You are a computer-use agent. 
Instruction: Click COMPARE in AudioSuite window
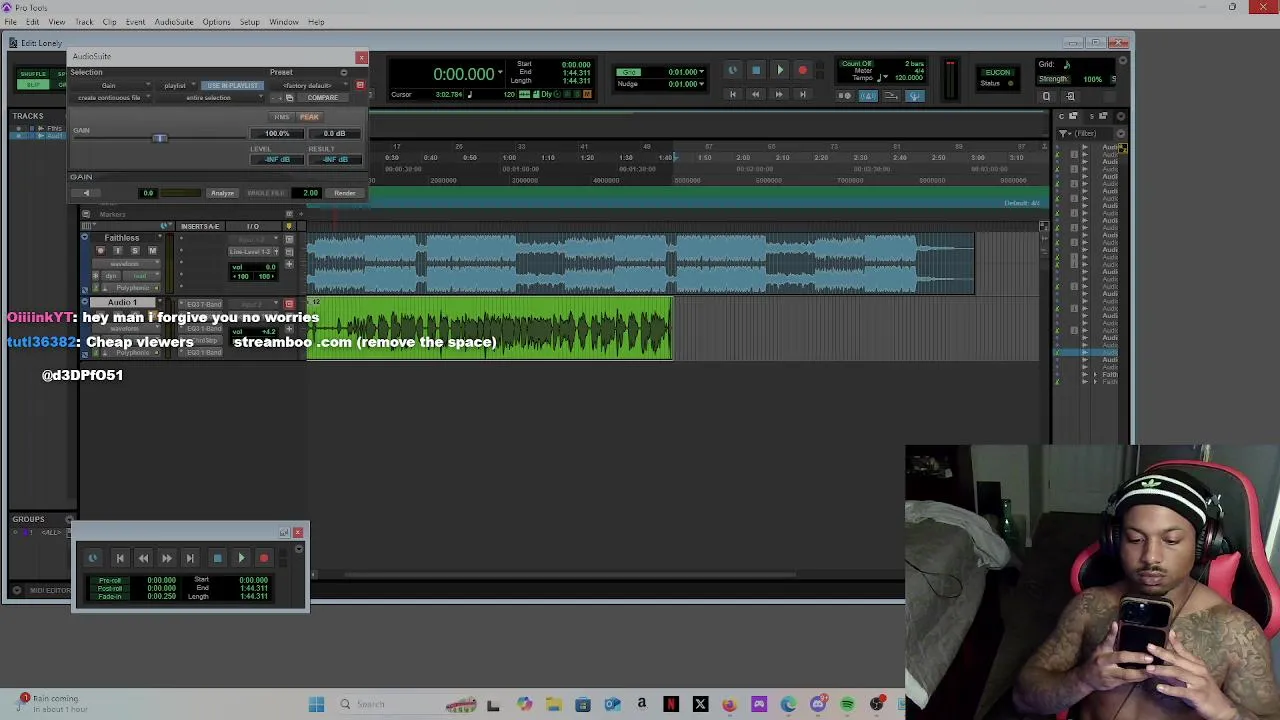pos(322,98)
